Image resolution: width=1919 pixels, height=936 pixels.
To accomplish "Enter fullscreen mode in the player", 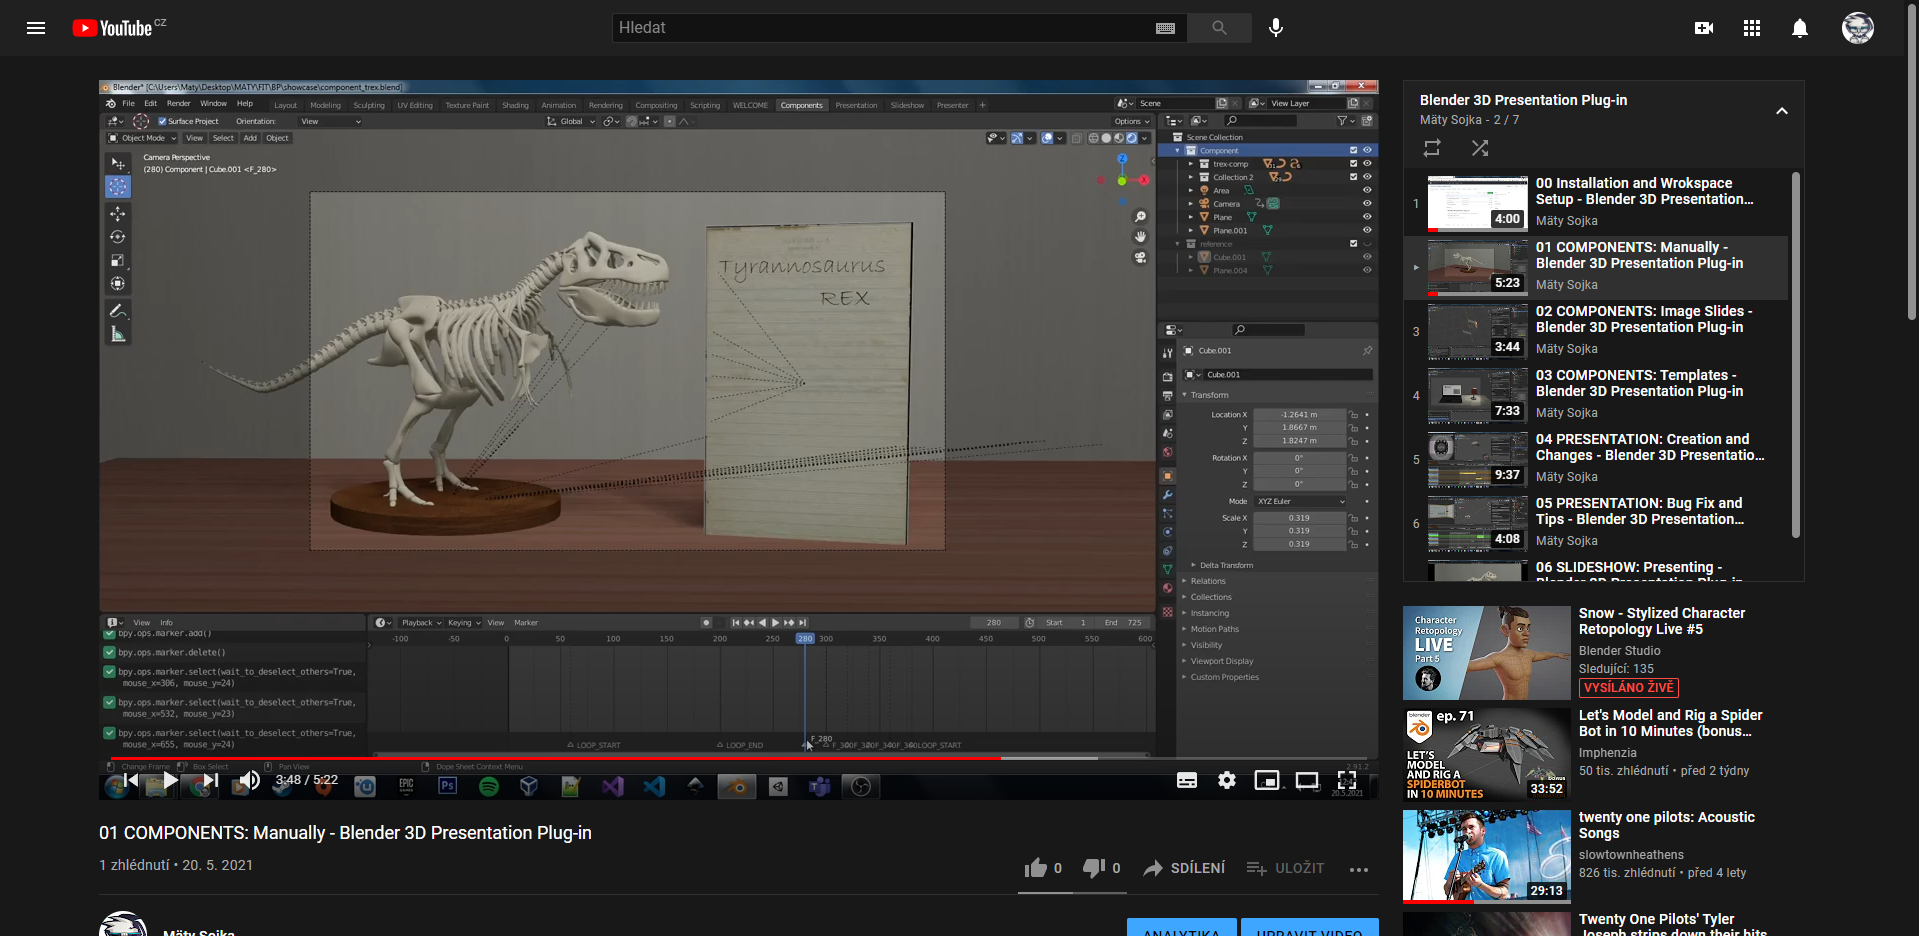I will (x=1346, y=780).
